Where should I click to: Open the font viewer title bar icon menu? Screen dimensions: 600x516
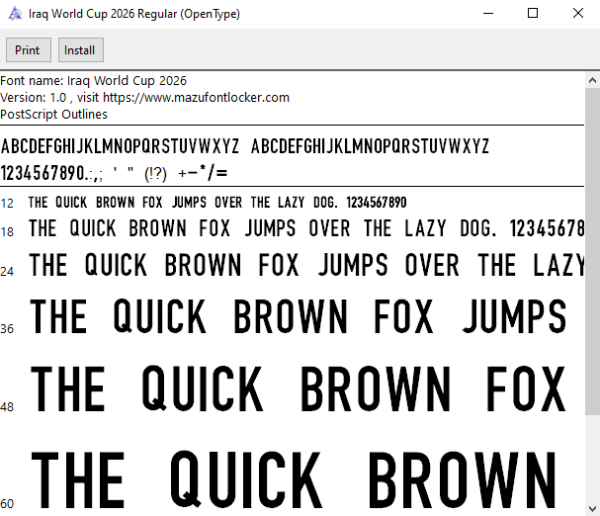[x=15, y=14]
